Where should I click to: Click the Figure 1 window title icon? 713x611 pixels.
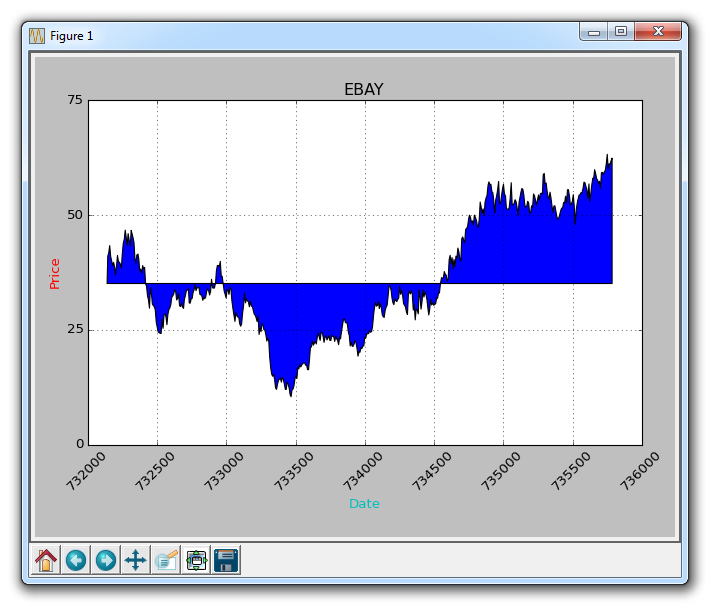[x=37, y=35]
